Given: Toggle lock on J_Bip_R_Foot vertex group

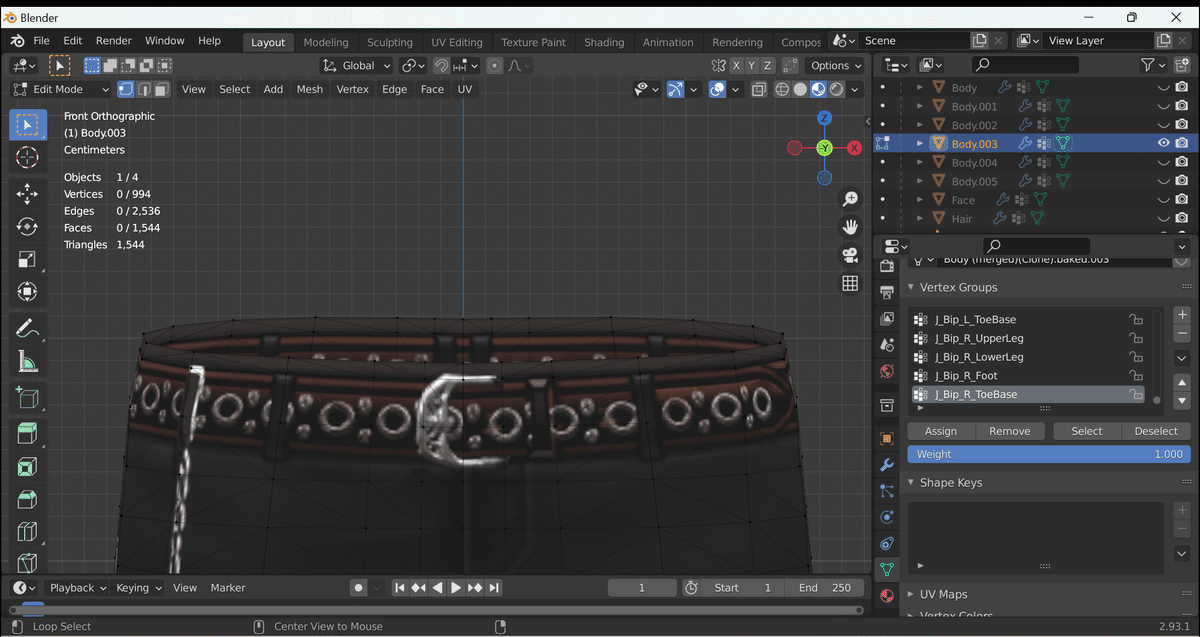Looking at the screenshot, I should tap(1136, 376).
